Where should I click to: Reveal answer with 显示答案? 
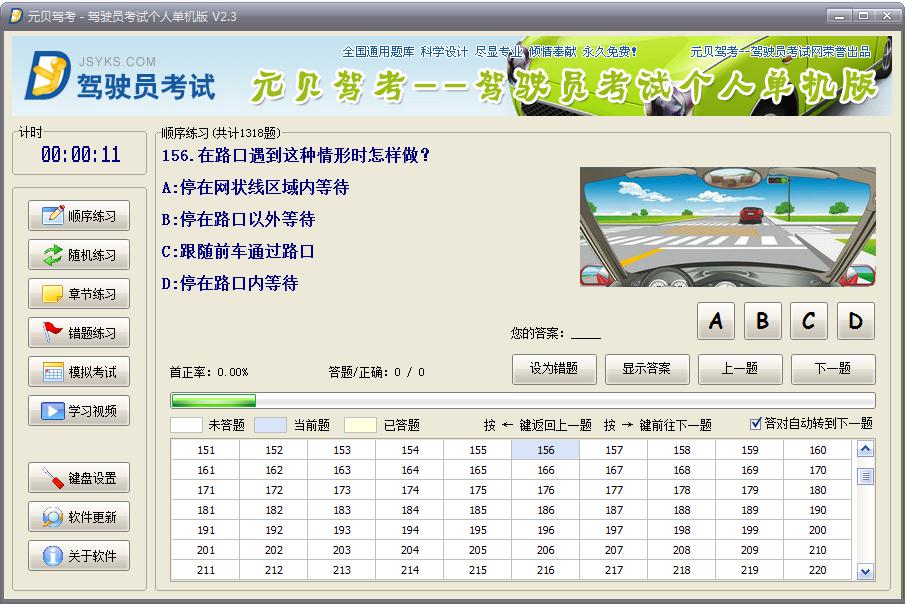click(647, 369)
